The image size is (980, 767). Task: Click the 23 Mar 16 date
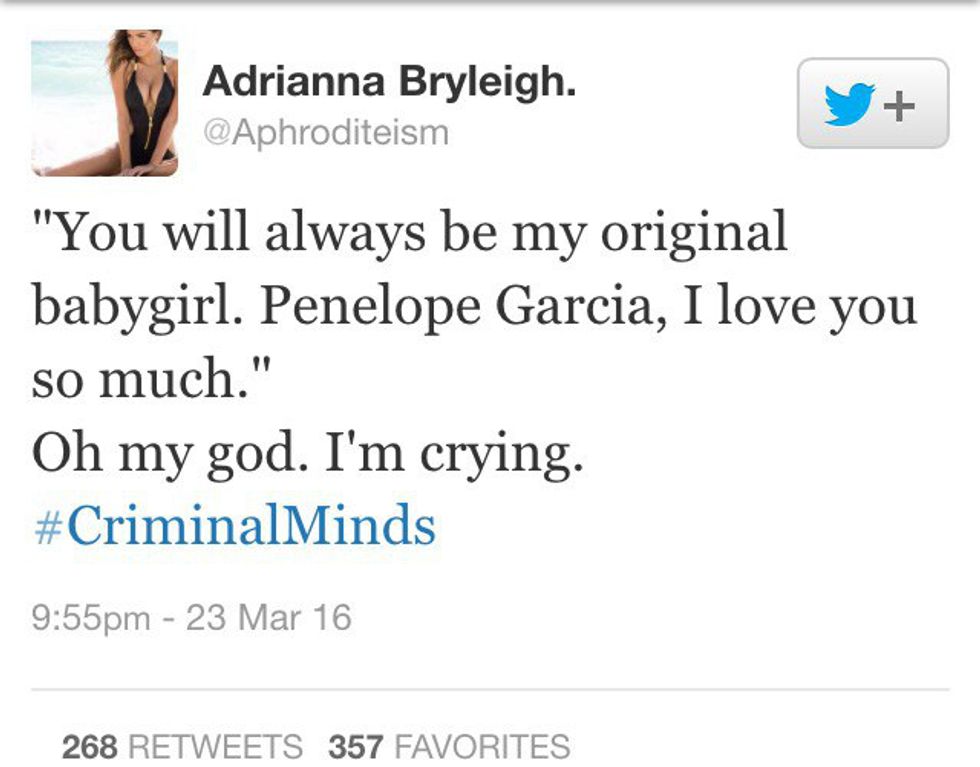(x=269, y=617)
